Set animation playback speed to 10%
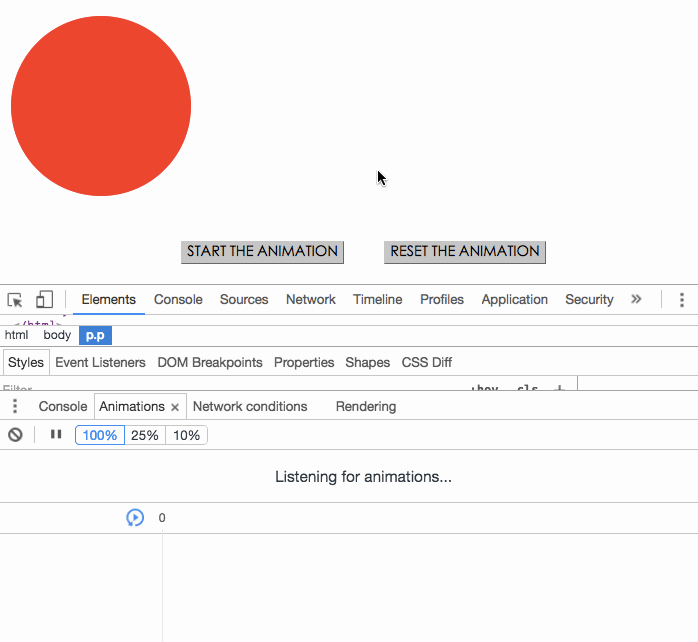The width and height of the screenshot is (698, 642). (x=186, y=435)
